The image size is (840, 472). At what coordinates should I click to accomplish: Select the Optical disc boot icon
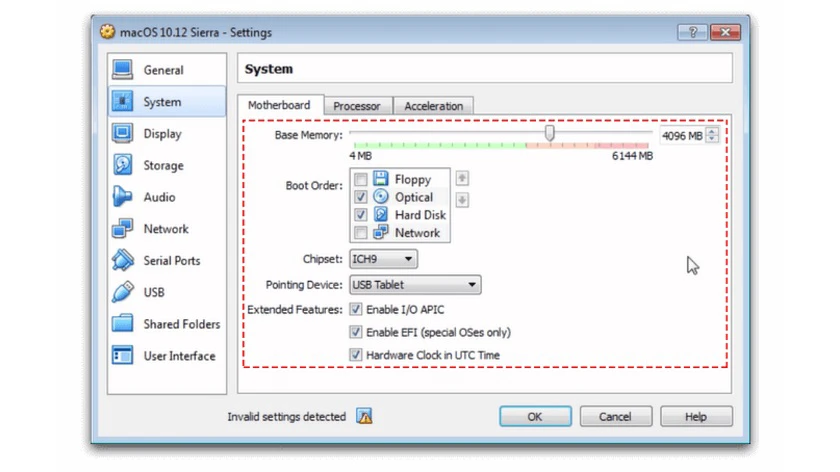tap(381, 197)
